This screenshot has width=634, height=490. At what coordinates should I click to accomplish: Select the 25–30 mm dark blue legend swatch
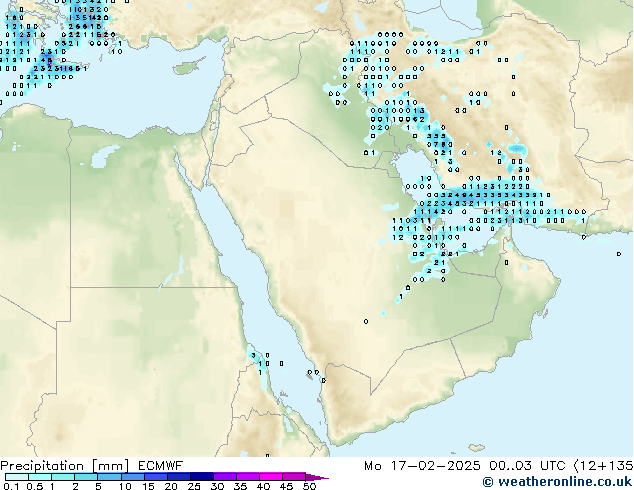[202, 477]
